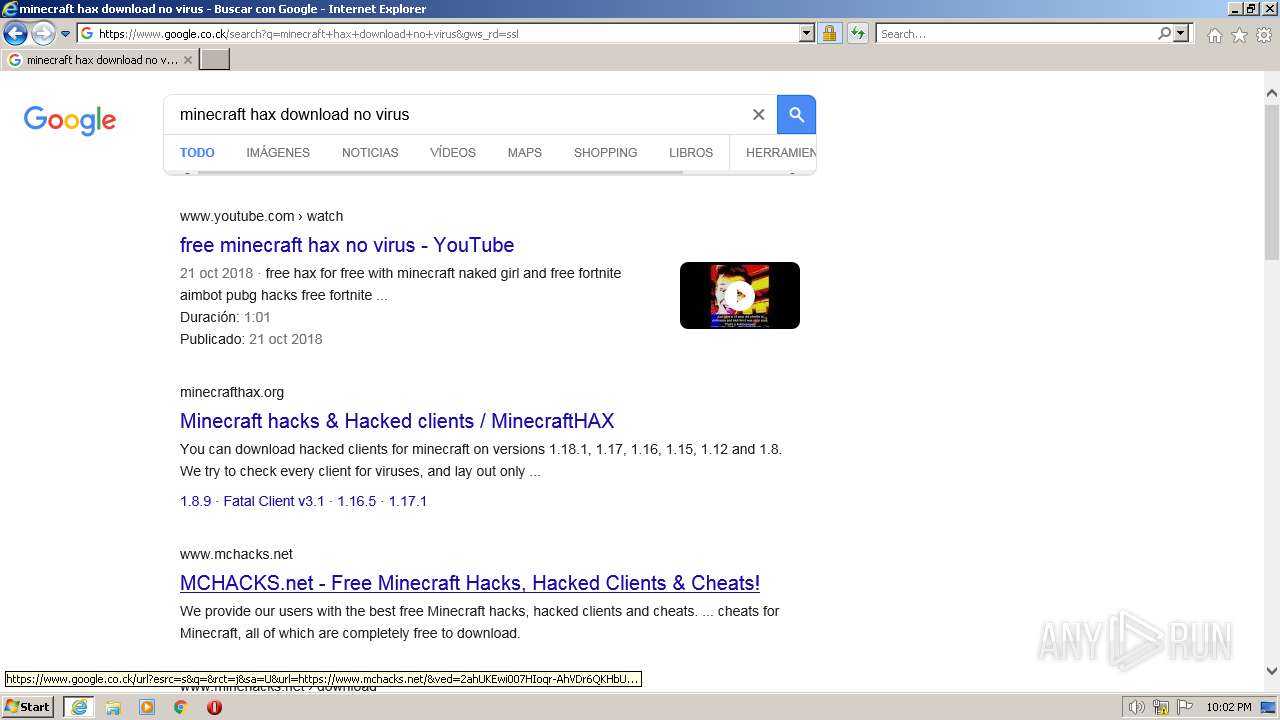View the security lock report icon
1280x720 pixels.
click(829, 33)
